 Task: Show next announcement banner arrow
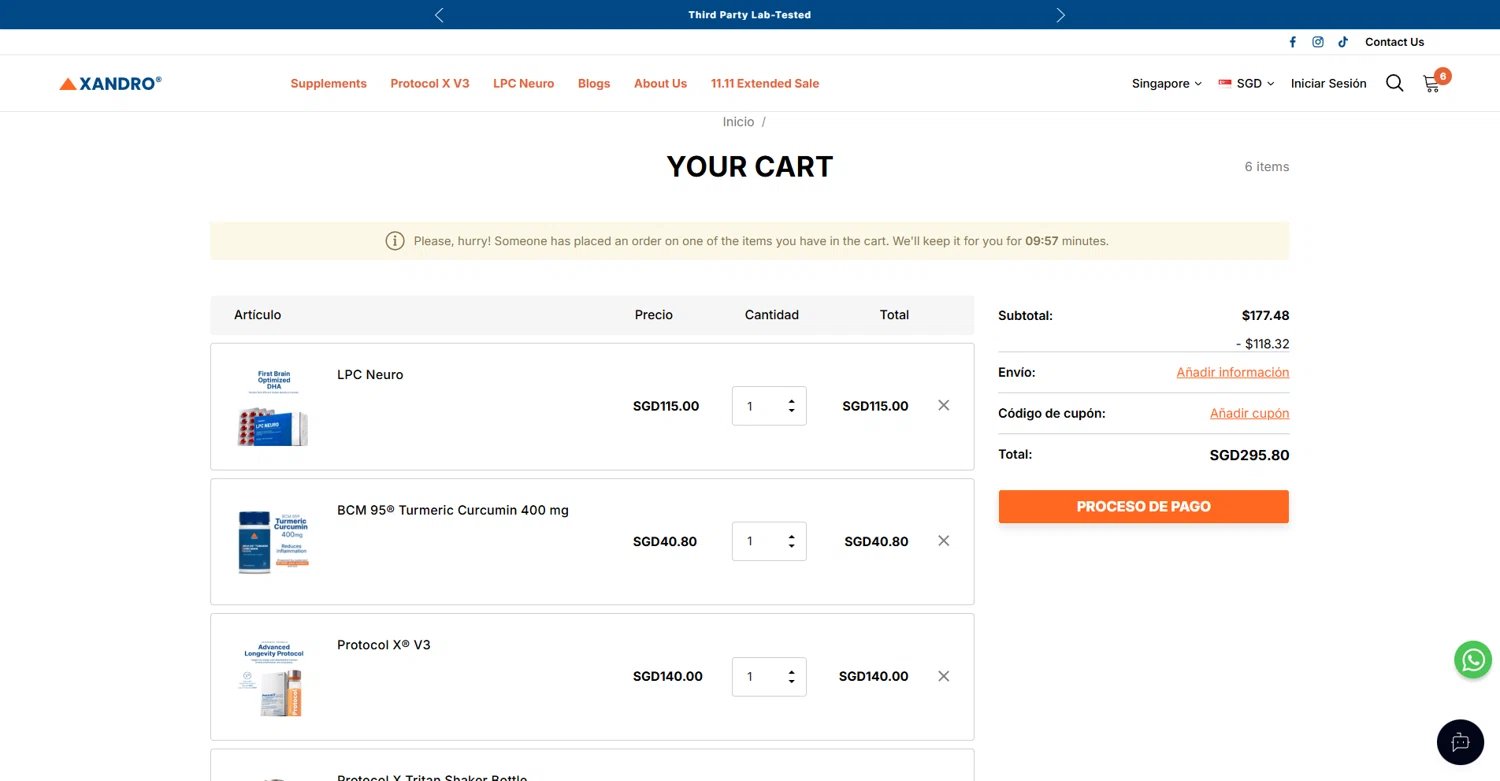point(1060,15)
